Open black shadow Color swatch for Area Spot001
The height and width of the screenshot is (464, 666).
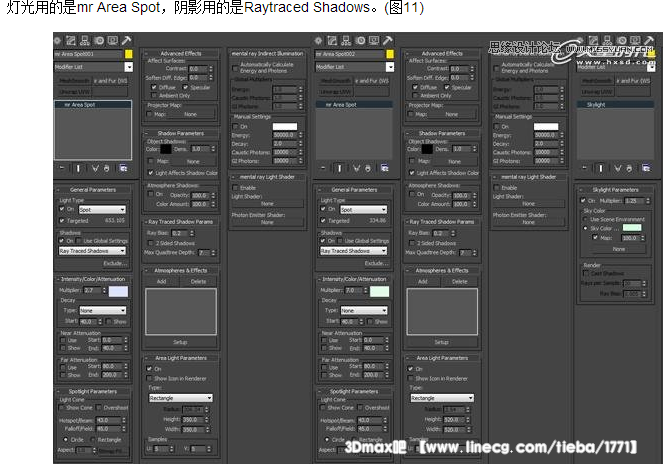tap(166, 149)
